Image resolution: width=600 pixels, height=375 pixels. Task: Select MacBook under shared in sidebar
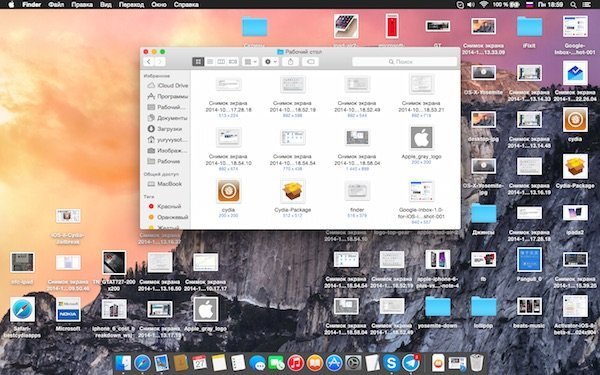[165, 184]
